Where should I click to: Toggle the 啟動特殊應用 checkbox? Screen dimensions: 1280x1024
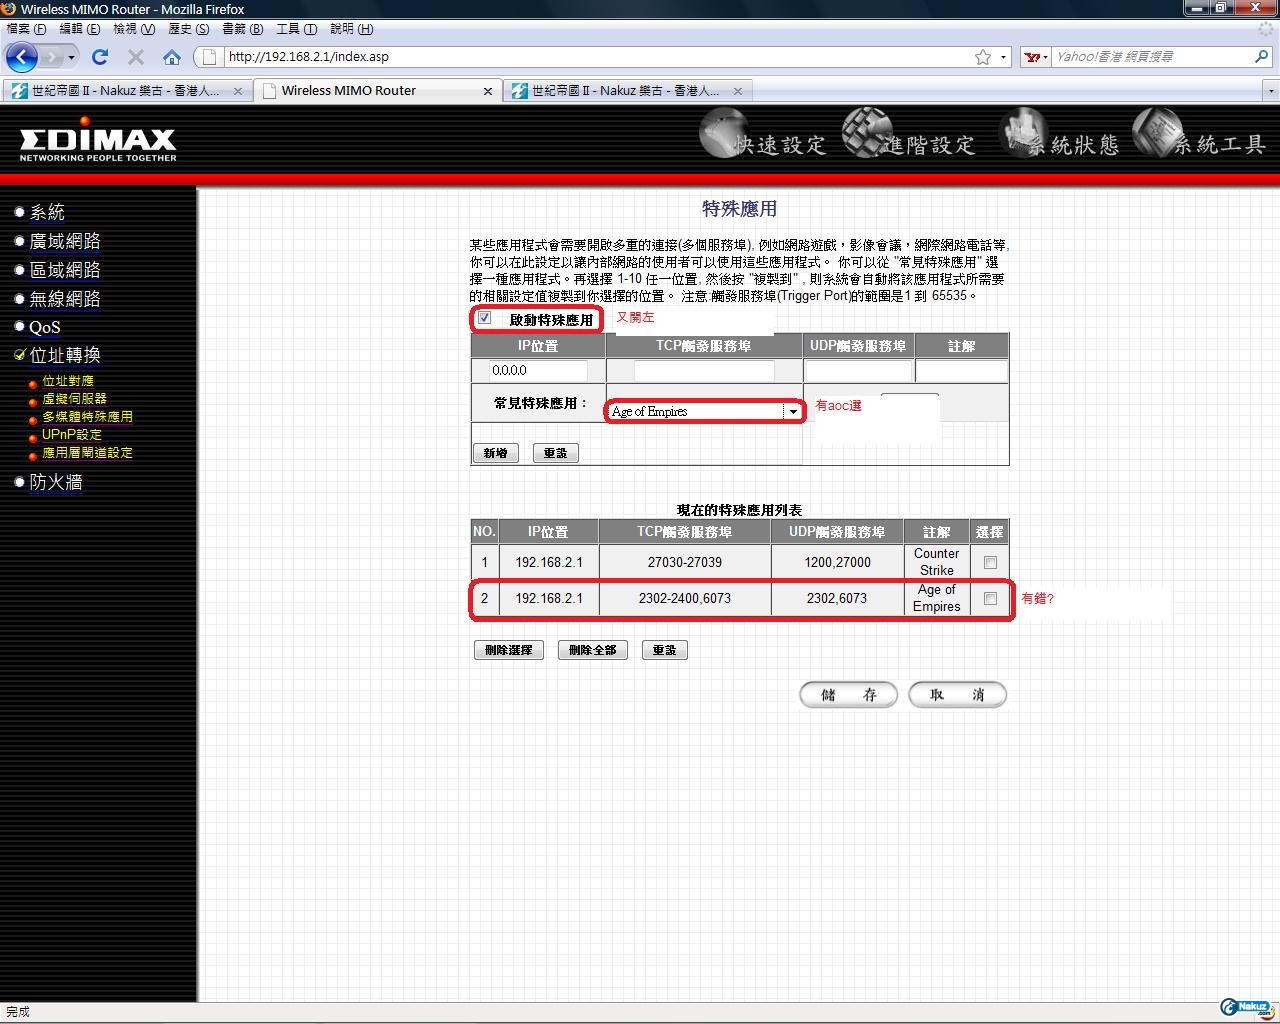pos(485,319)
